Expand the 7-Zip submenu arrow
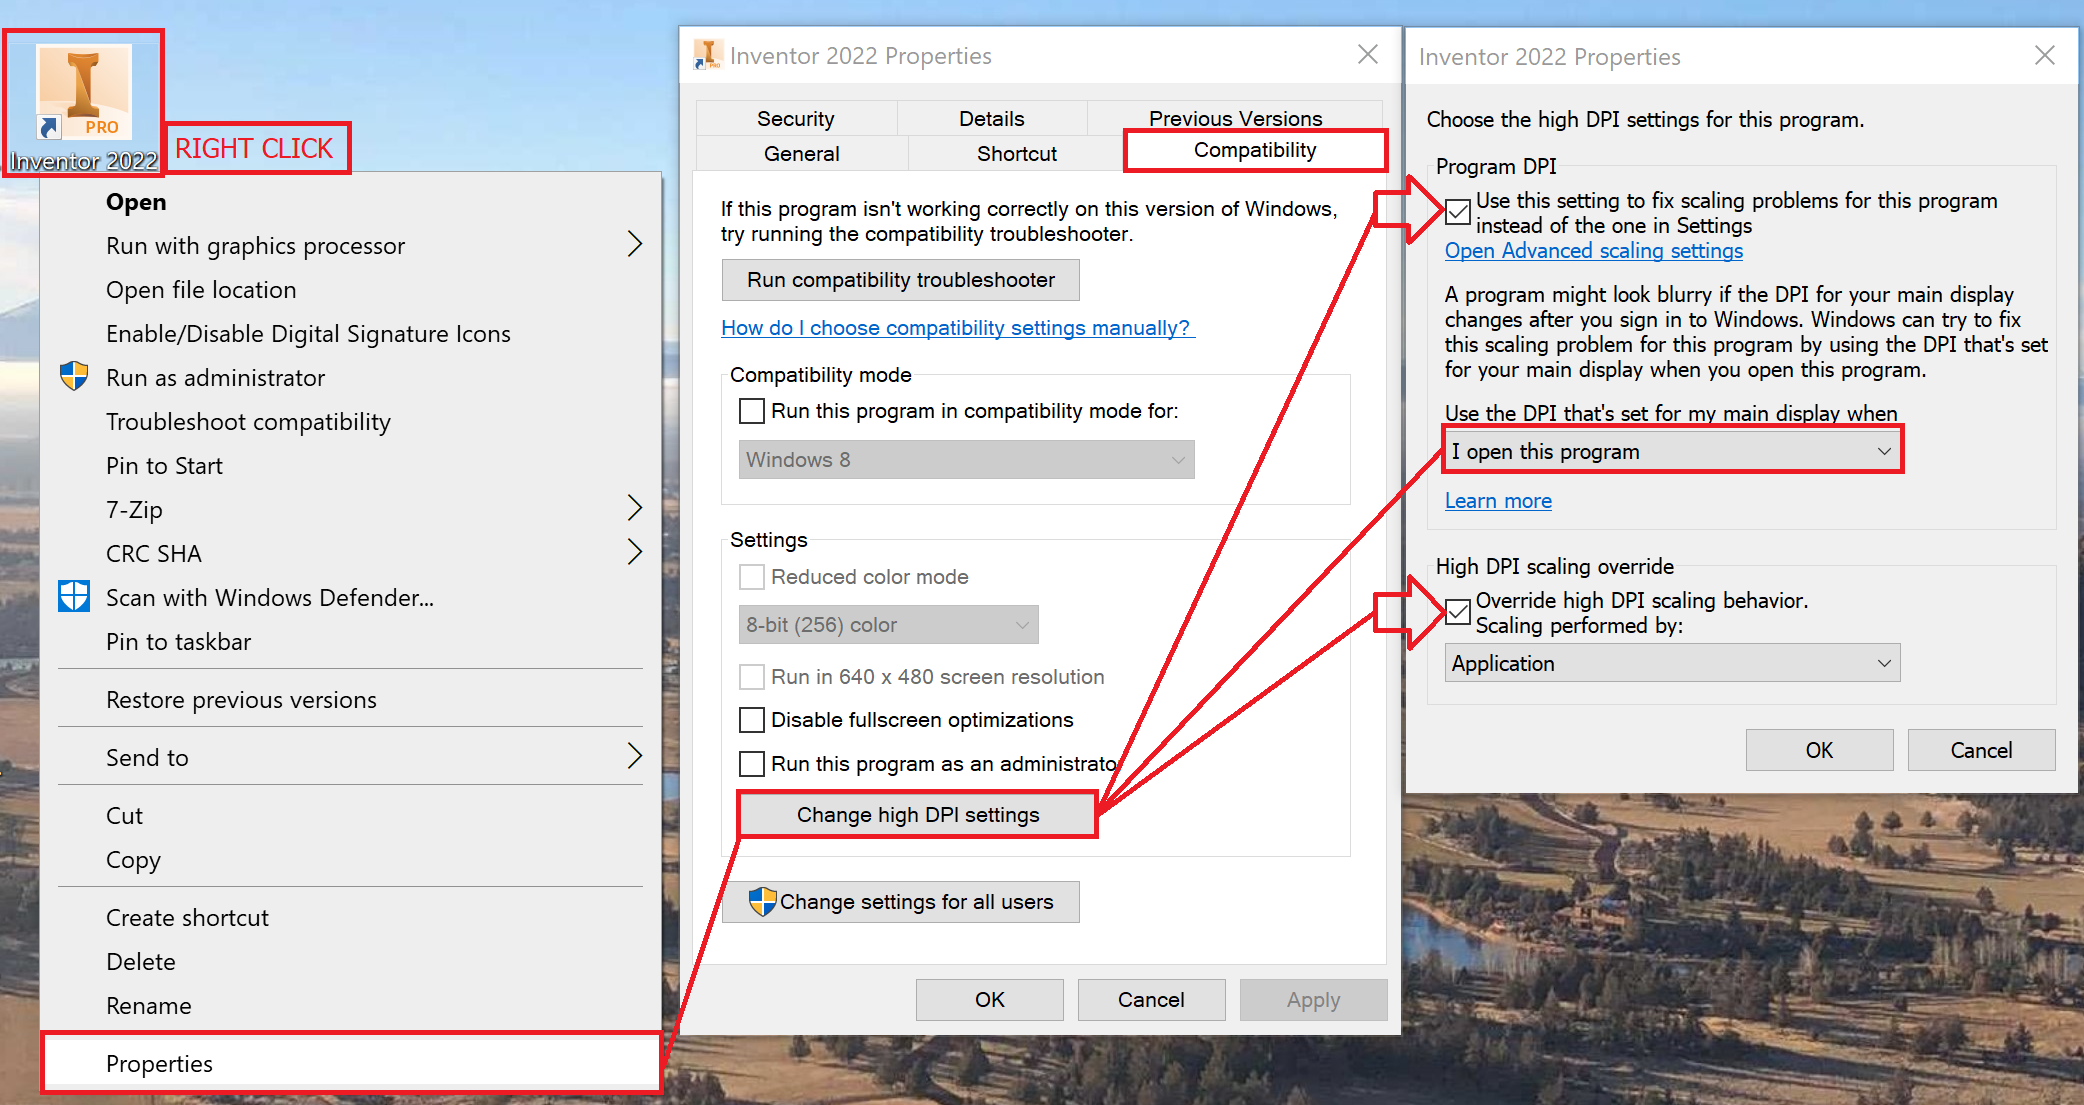Viewport: 2084px width, 1105px height. point(634,509)
